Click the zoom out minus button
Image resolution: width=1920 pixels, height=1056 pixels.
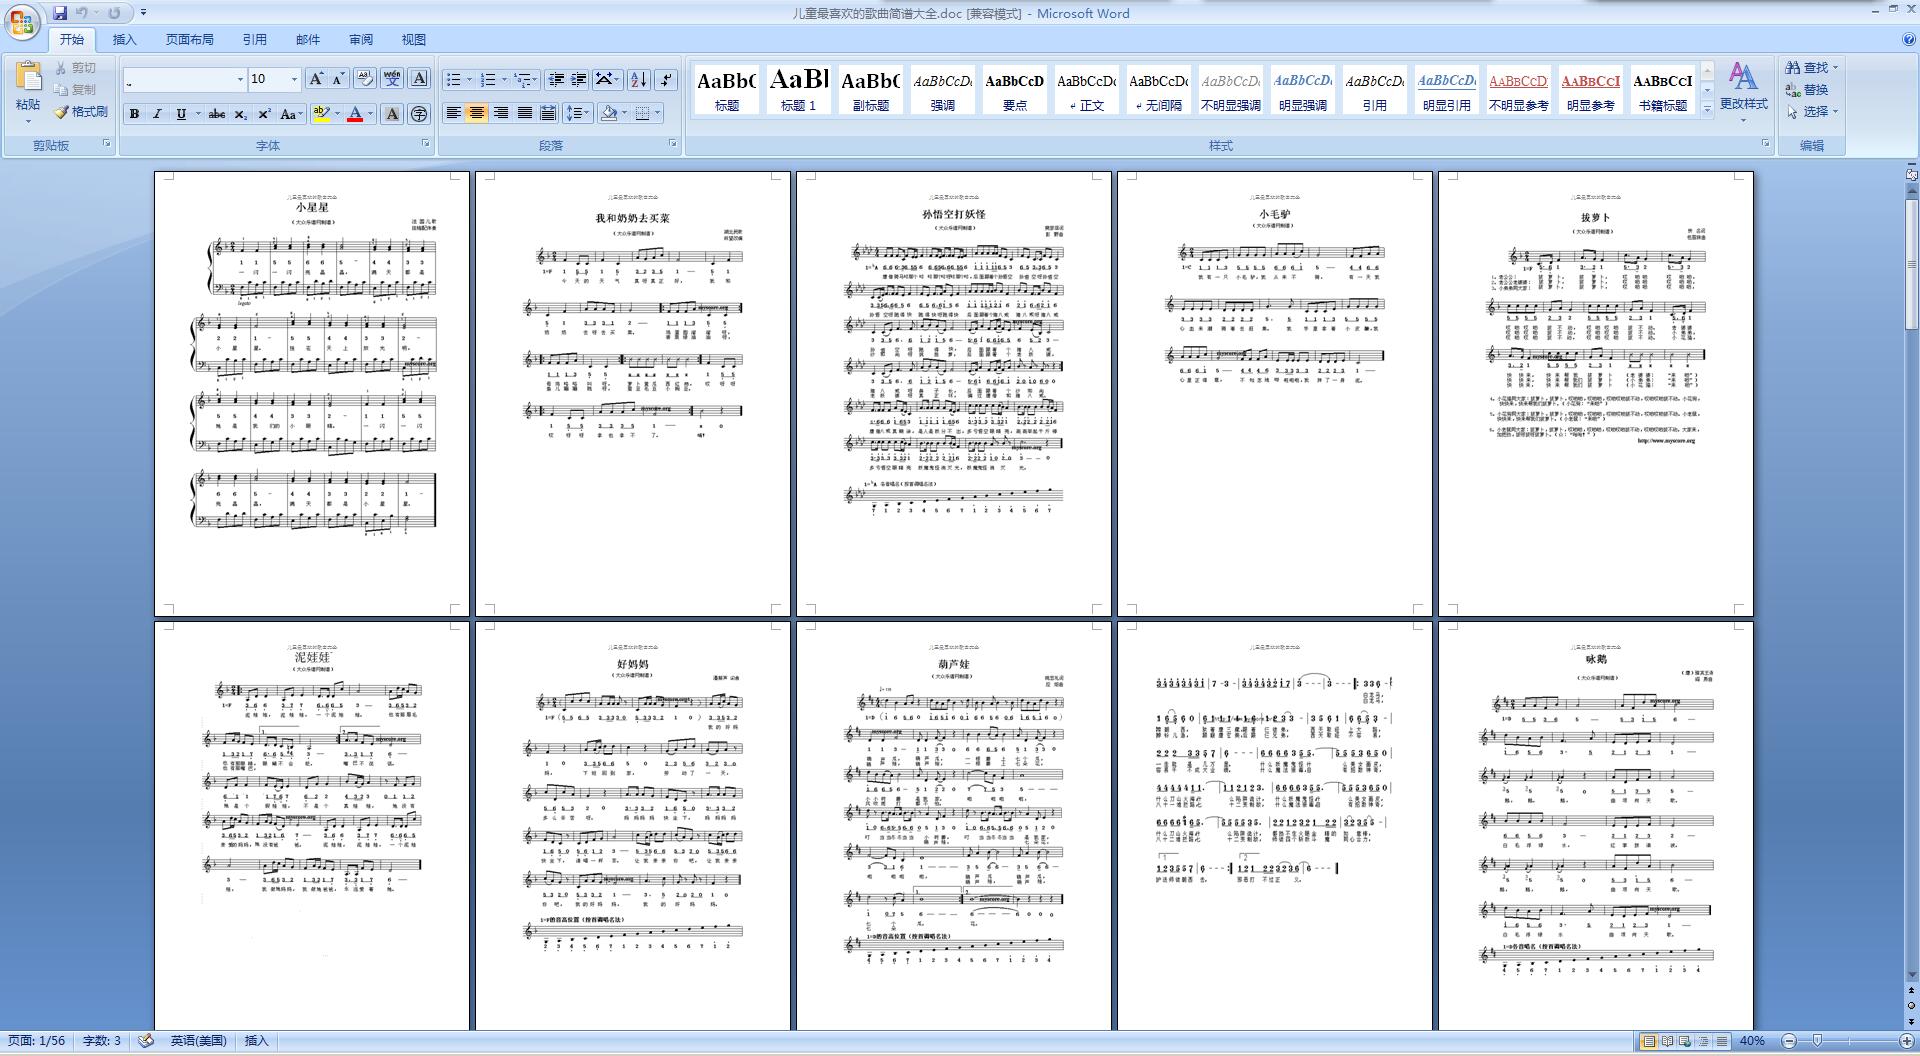(x=1790, y=1041)
